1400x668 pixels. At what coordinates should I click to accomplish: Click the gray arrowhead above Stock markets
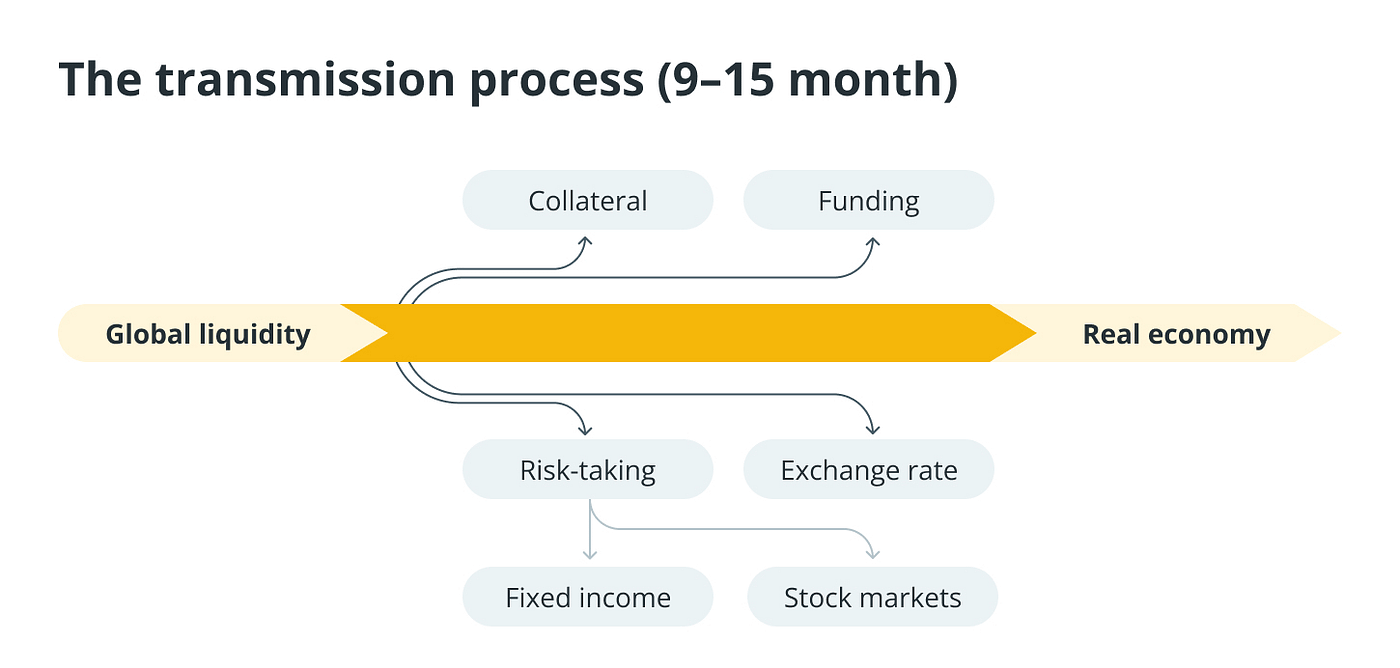tap(872, 554)
